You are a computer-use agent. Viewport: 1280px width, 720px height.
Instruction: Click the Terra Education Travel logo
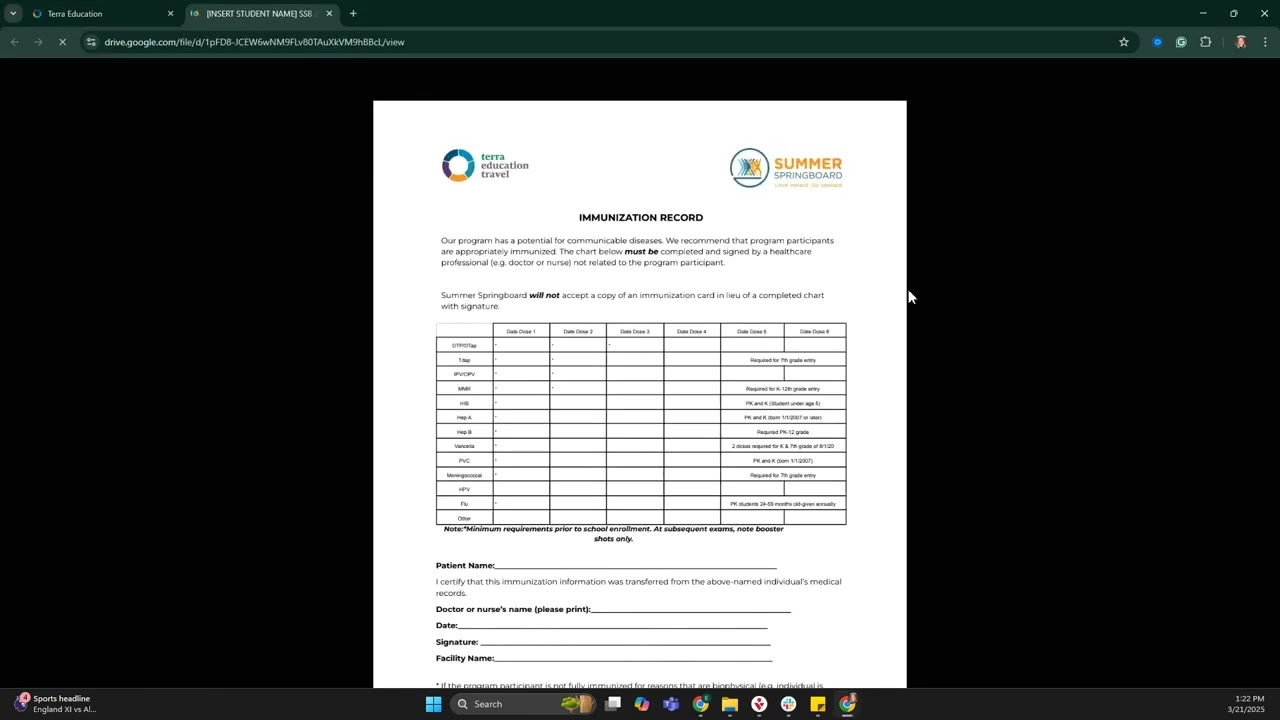[485, 166]
